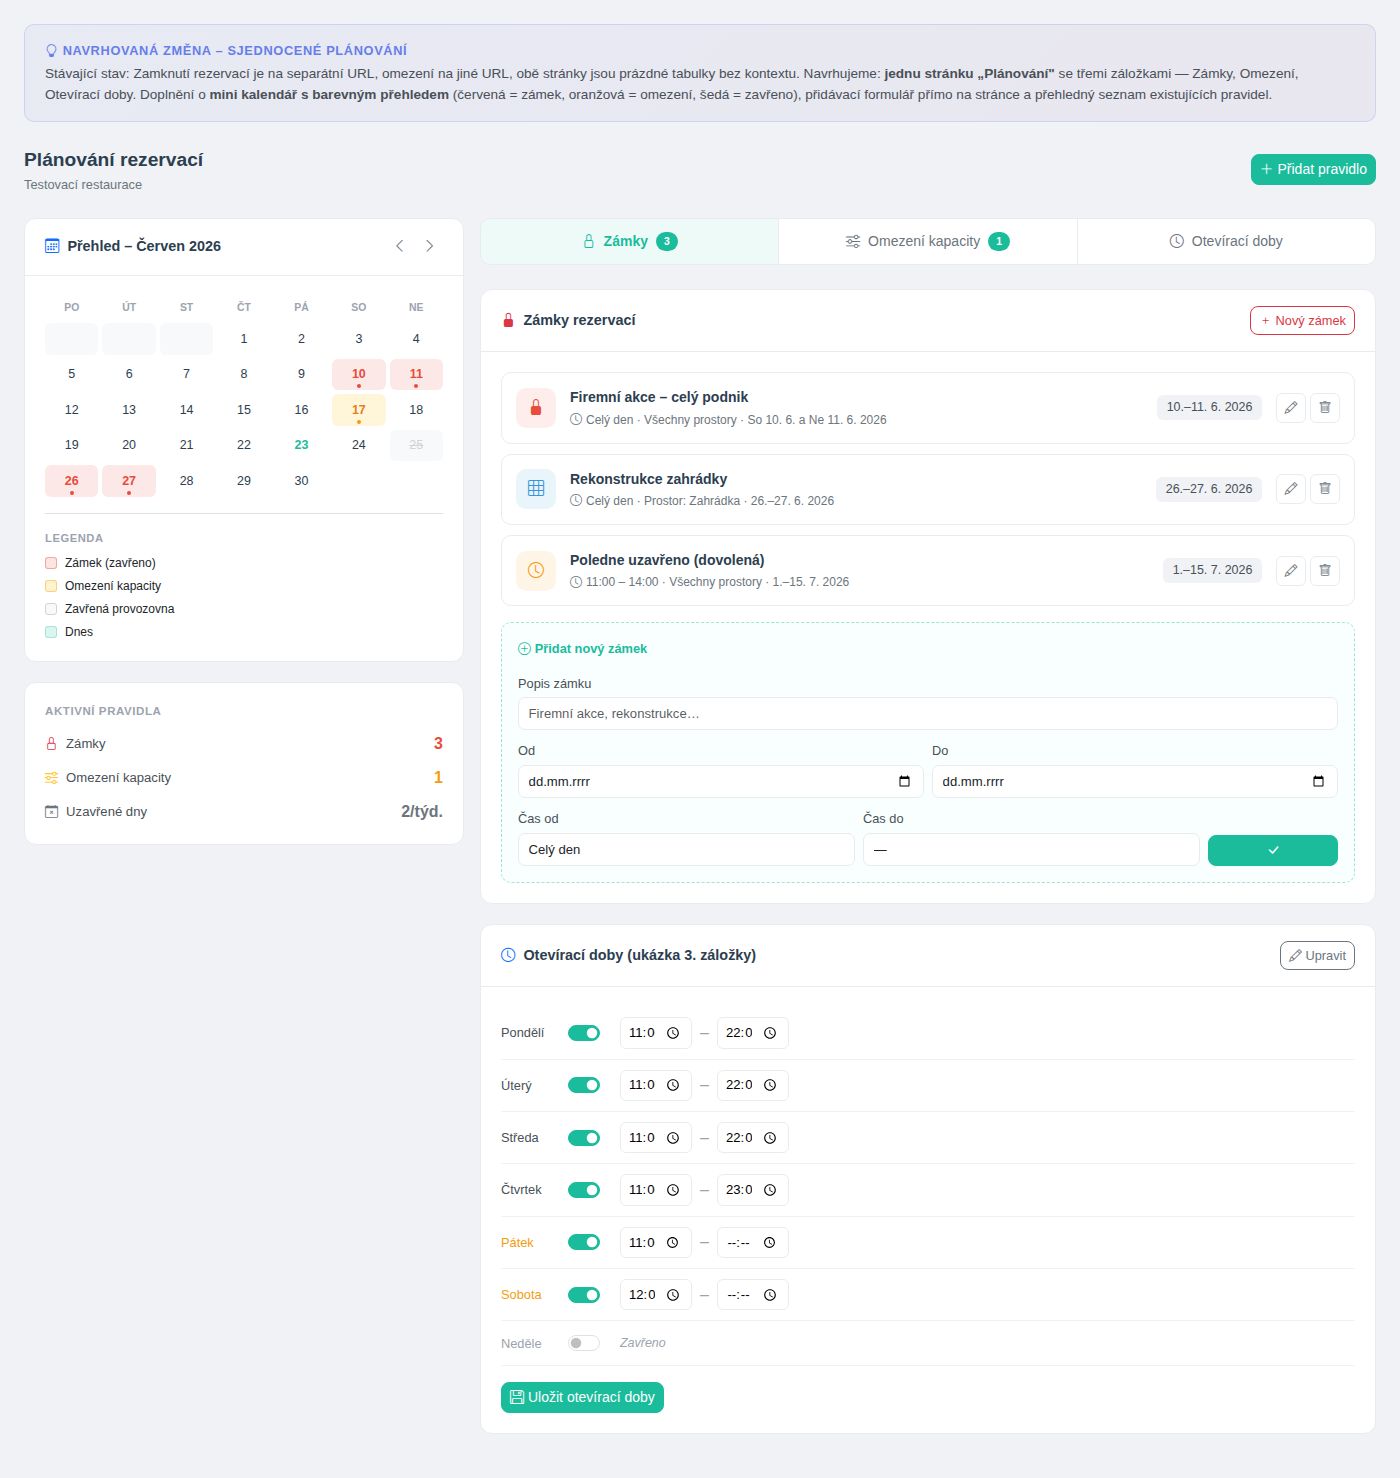Go to next month in calendar overview
This screenshot has height=1478, width=1400.
point(430,246)
